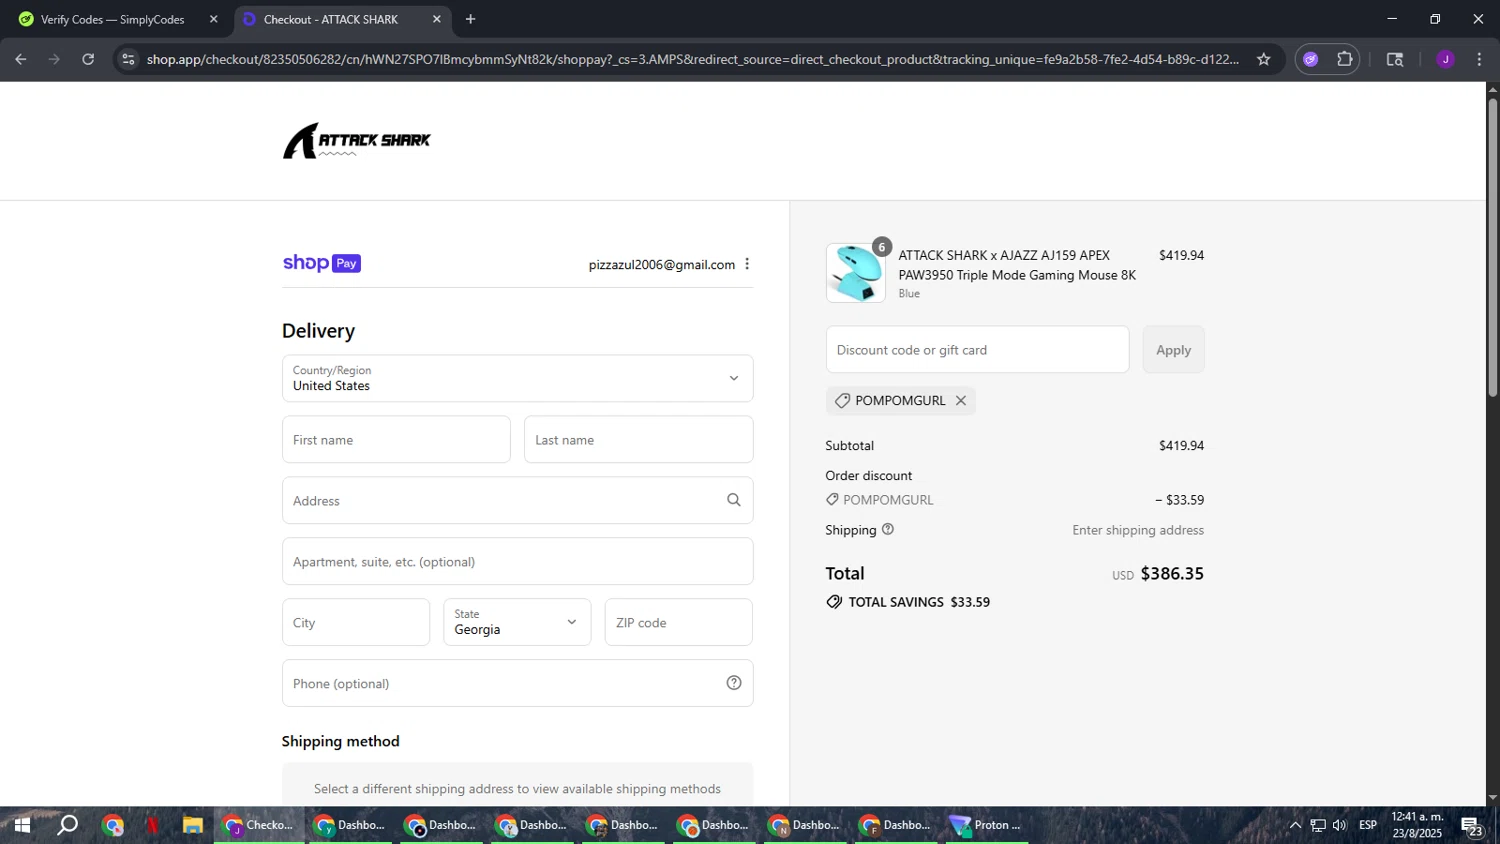The height and width of the screenshot is (844, 1500).
Task: Click the volume icon in system tray
Action: pos(1340,825)
